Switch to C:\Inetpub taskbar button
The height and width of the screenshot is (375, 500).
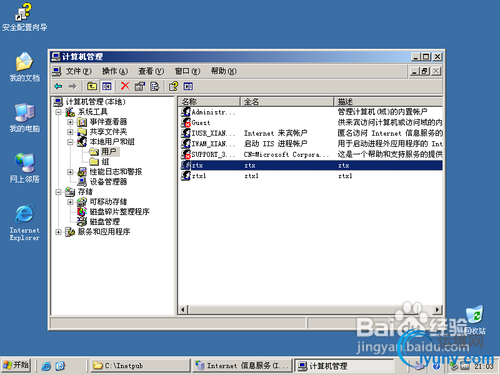tap(140, 366)
